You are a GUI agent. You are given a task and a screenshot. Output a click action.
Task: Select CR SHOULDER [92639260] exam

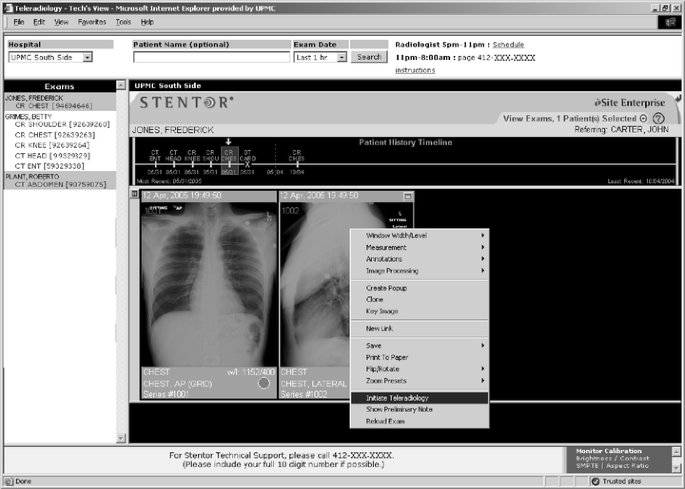click(62, 125)
